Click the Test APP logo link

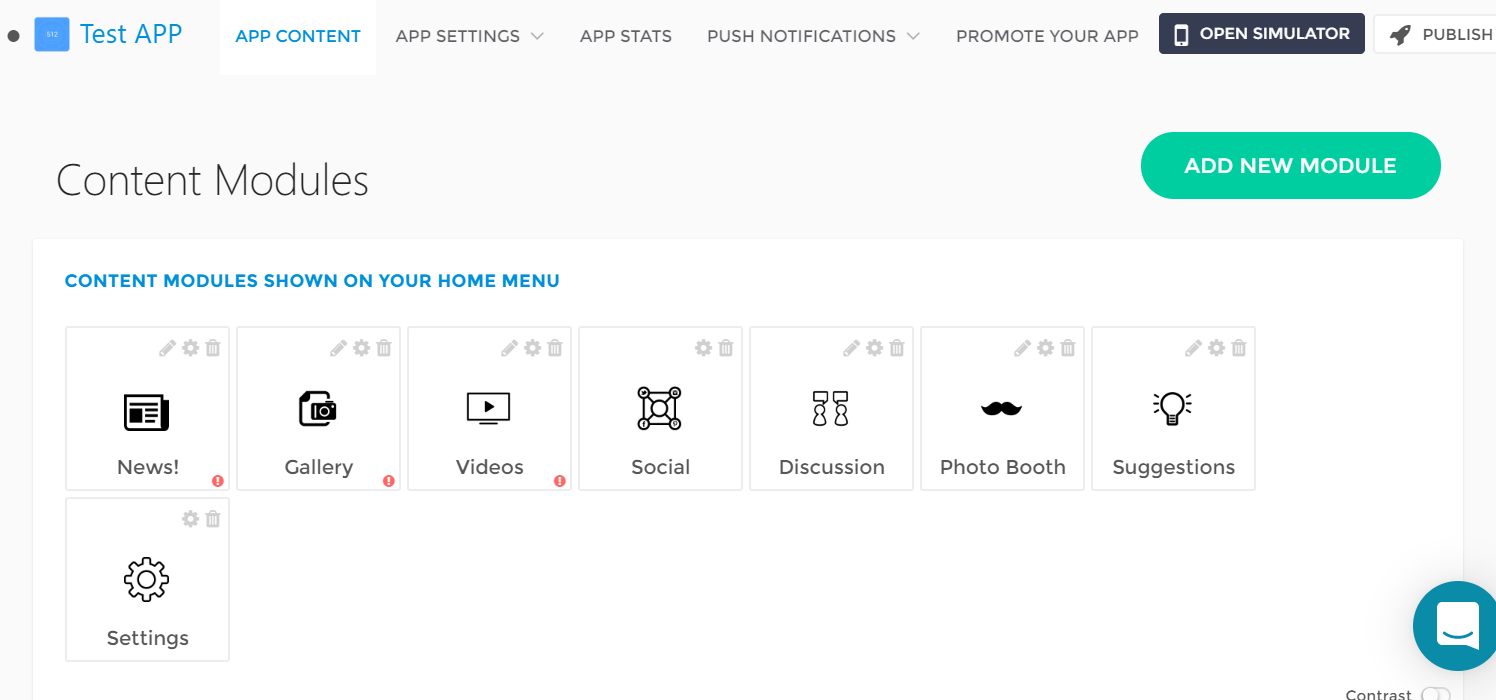coord(108,34)
